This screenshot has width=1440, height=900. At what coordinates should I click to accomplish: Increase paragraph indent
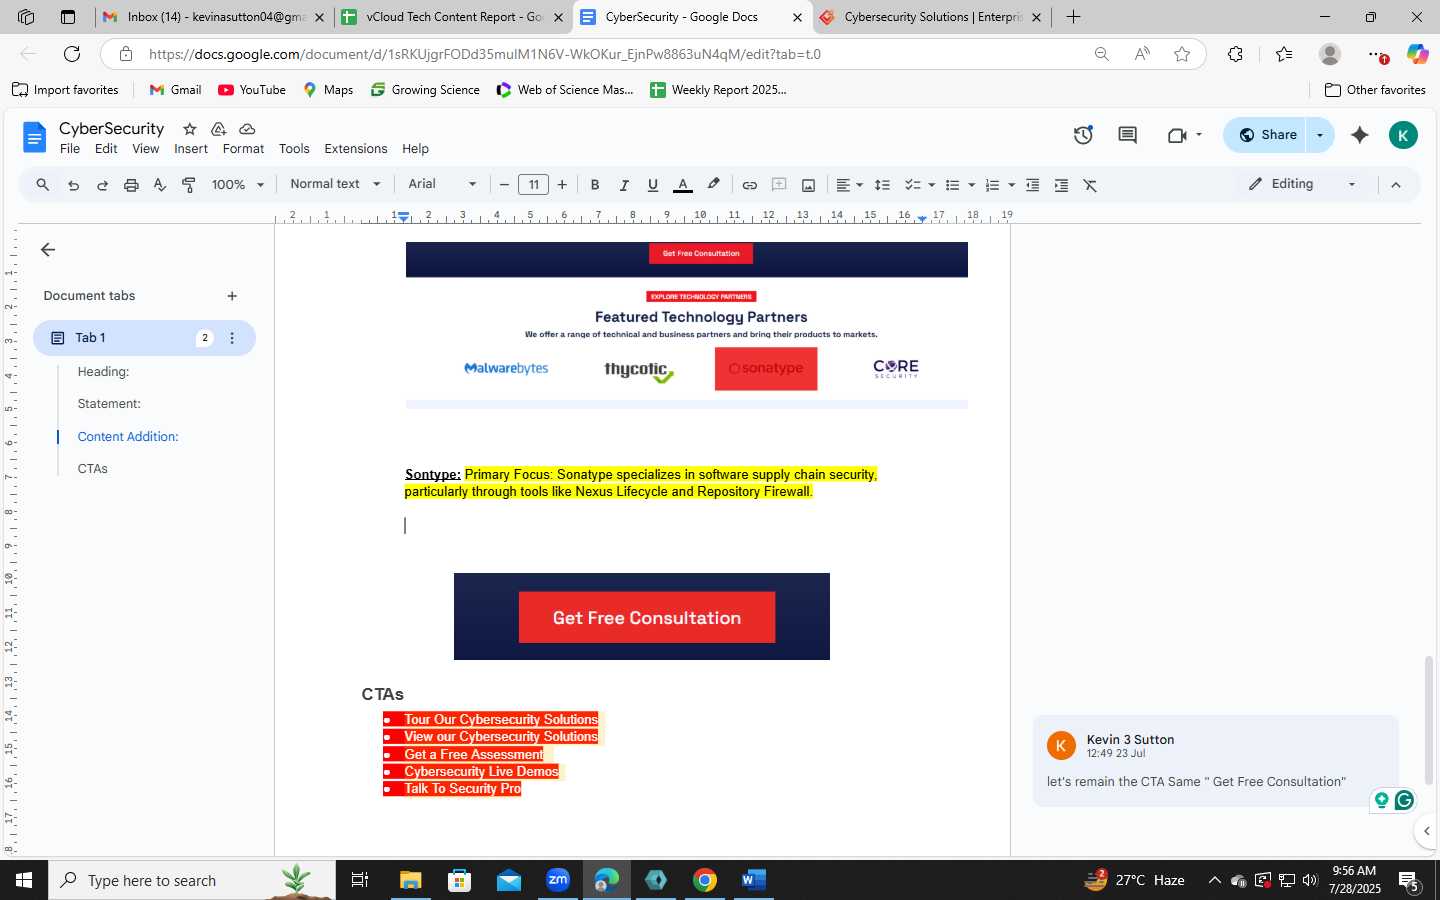[x=1061, y=185]
